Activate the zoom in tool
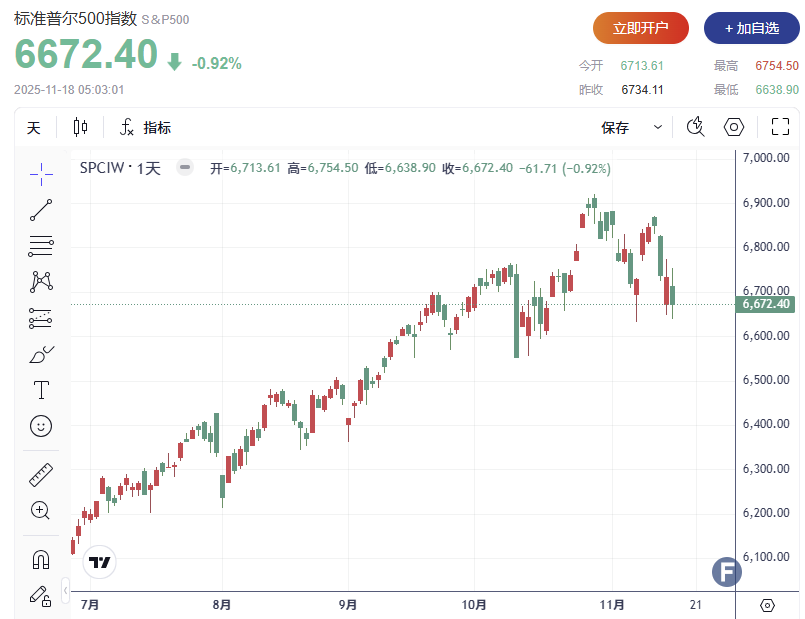The image size is (805, 619). [x=41, y=510]
